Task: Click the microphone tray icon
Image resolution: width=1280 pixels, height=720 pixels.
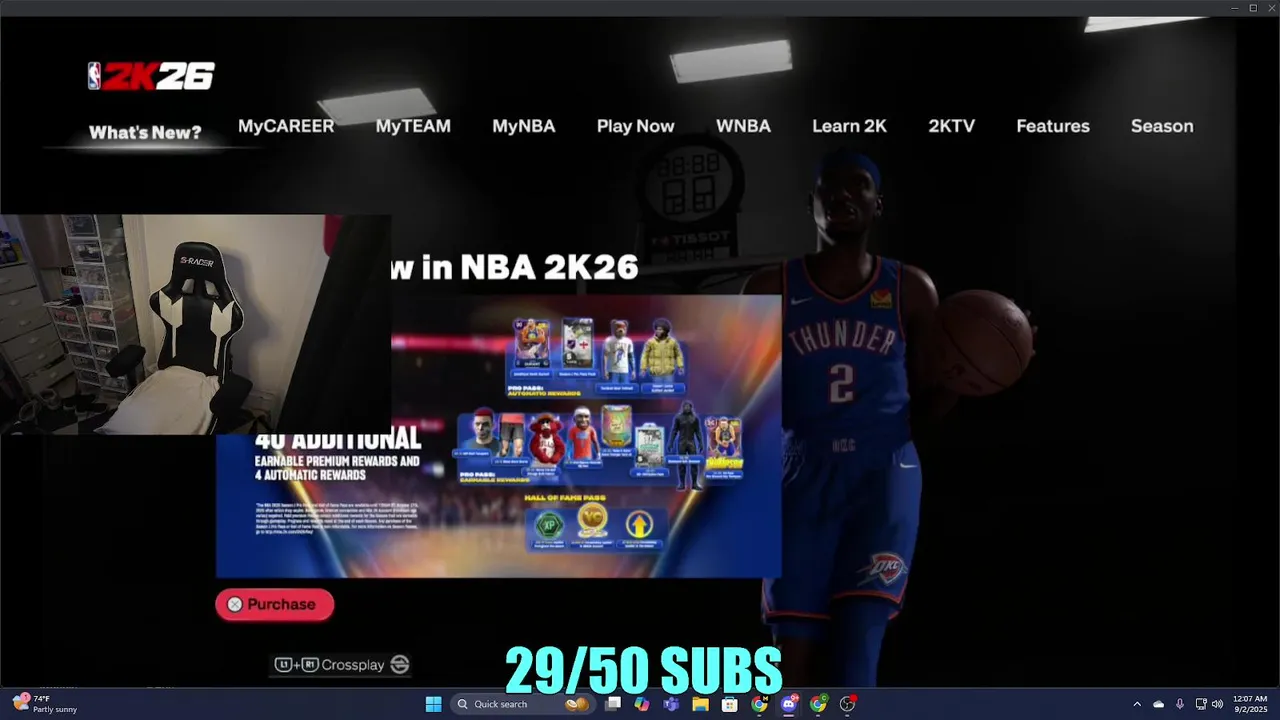Action: coord(1180,704)
